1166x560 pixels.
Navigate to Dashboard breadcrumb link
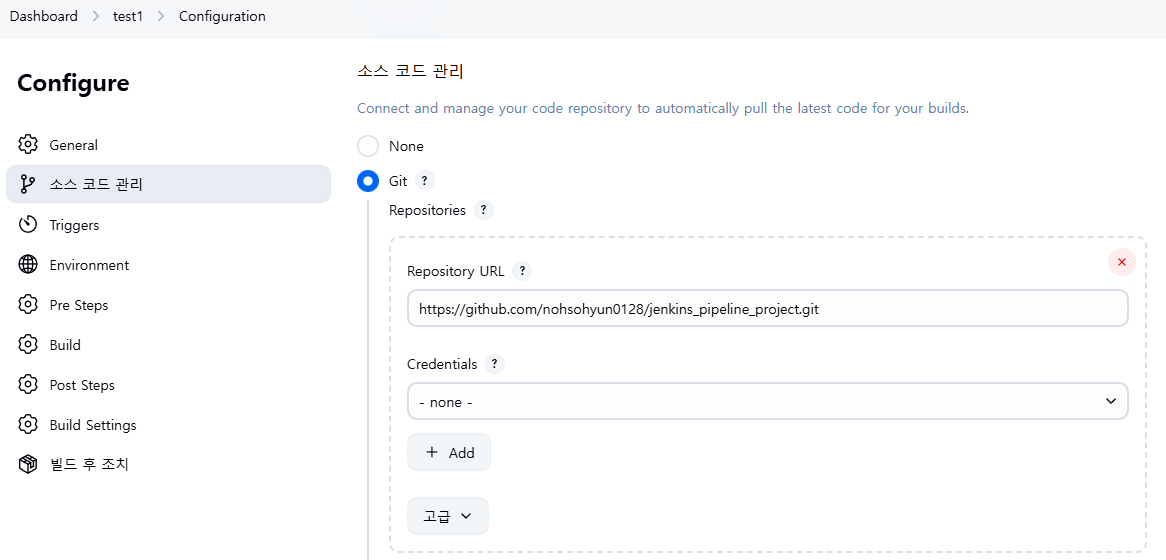(x=44, y=16)
